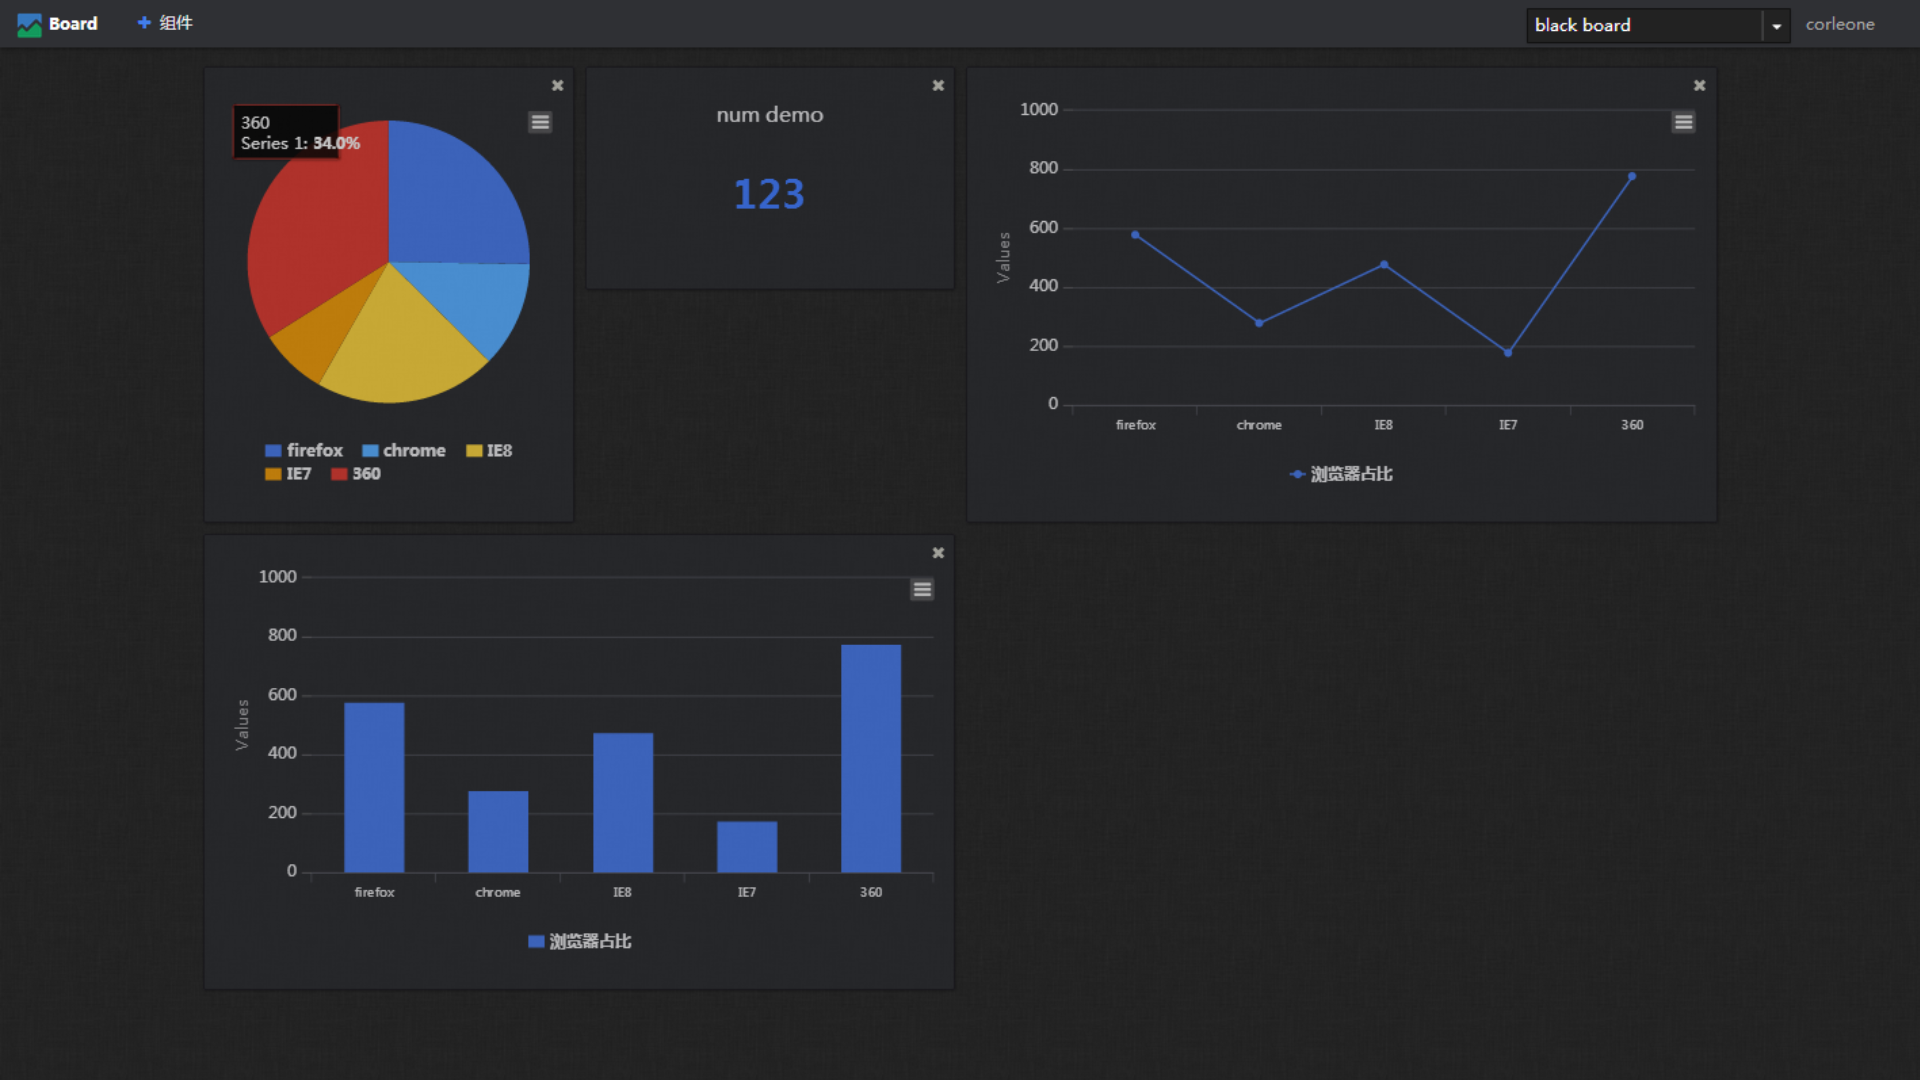Click the 360 bar in the bar chart
The image size is (1920, 1080).
[x=870, y=758]
